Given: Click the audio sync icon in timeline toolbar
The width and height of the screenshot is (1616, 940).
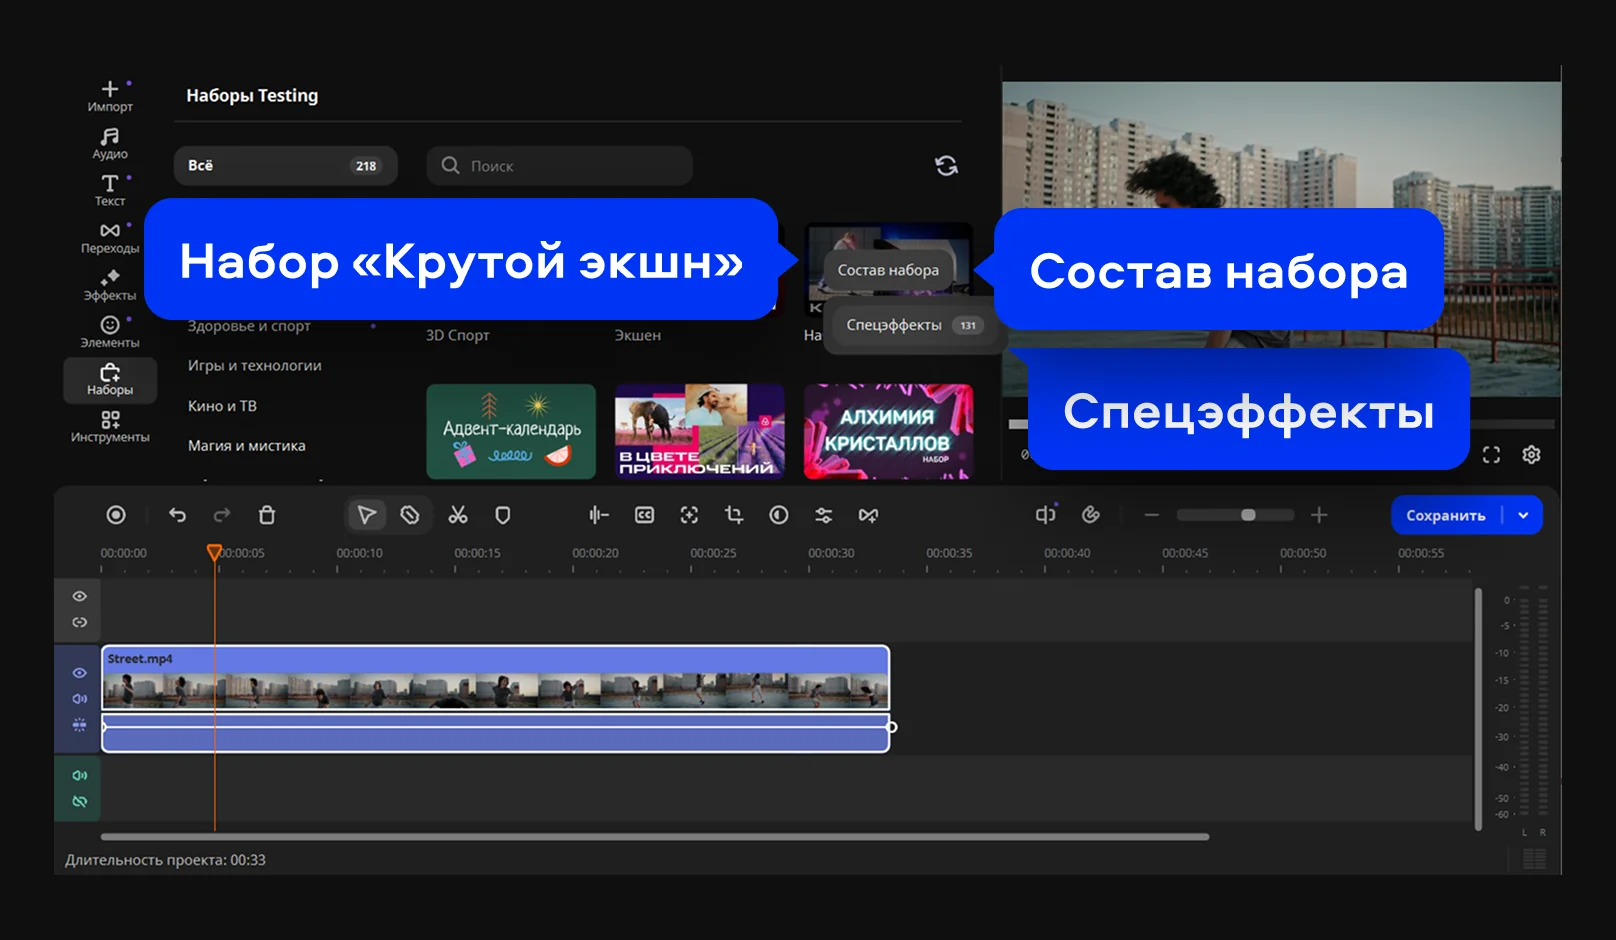Looking at the screenshot, I should coord(1045,514).
